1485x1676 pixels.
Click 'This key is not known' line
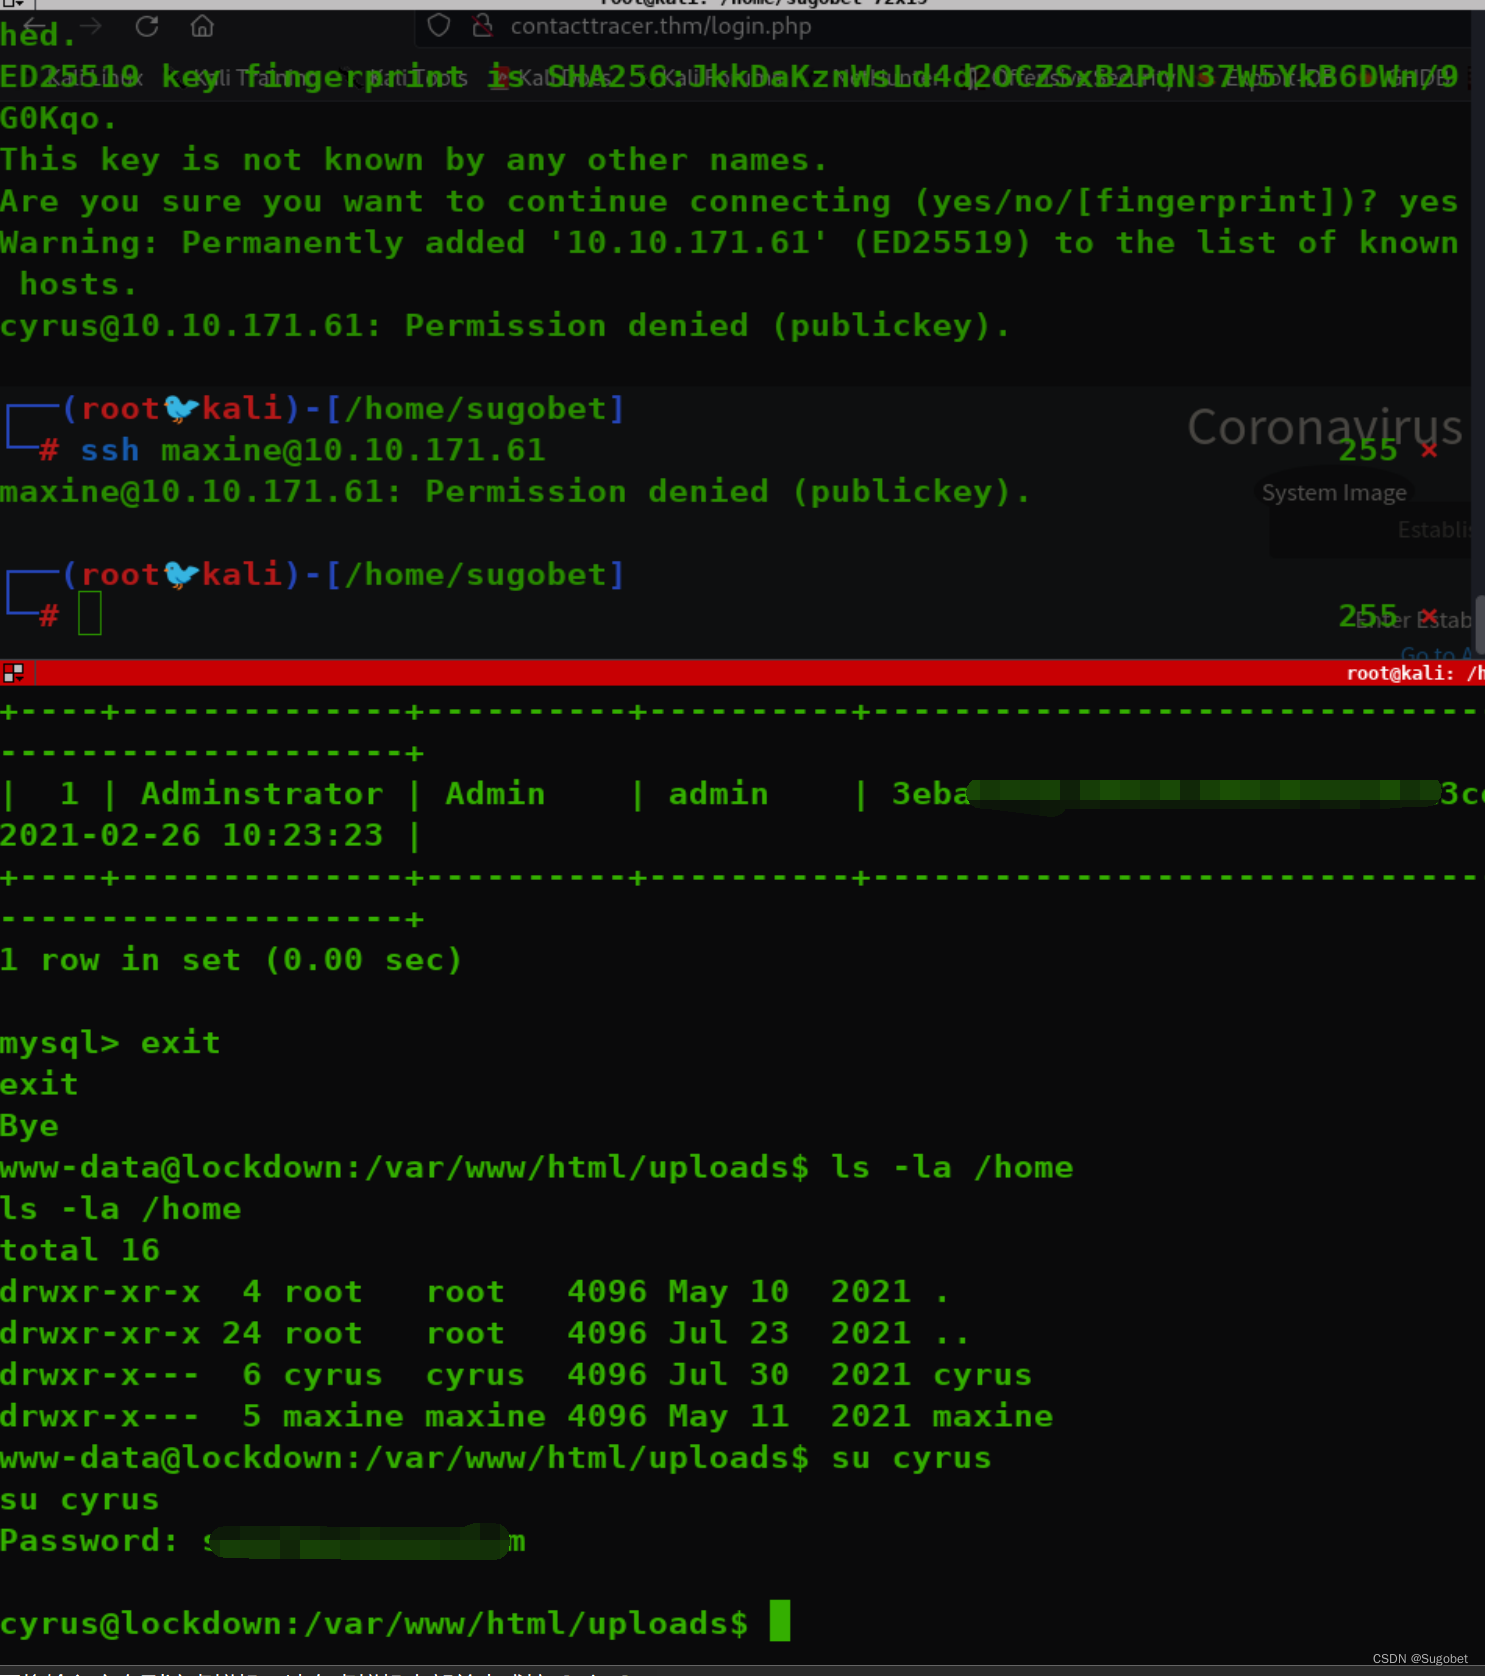click(x=414, y=160)
